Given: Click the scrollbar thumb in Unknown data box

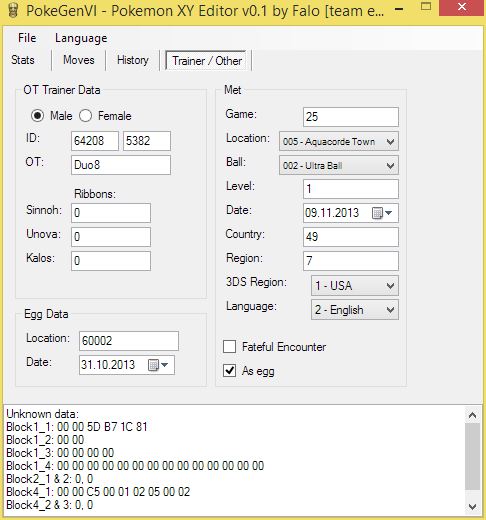Looking at the screenshot, I should pyautogui.click(x=472, y=457).
